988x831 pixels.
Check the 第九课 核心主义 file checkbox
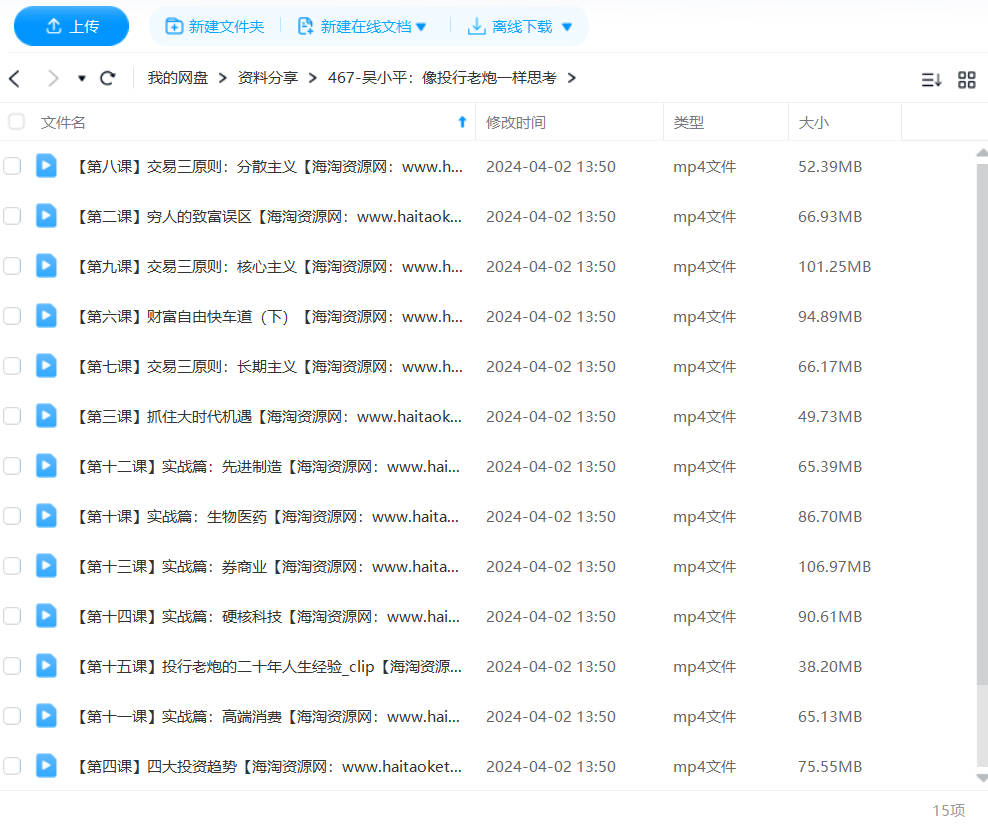coord(12,266)
